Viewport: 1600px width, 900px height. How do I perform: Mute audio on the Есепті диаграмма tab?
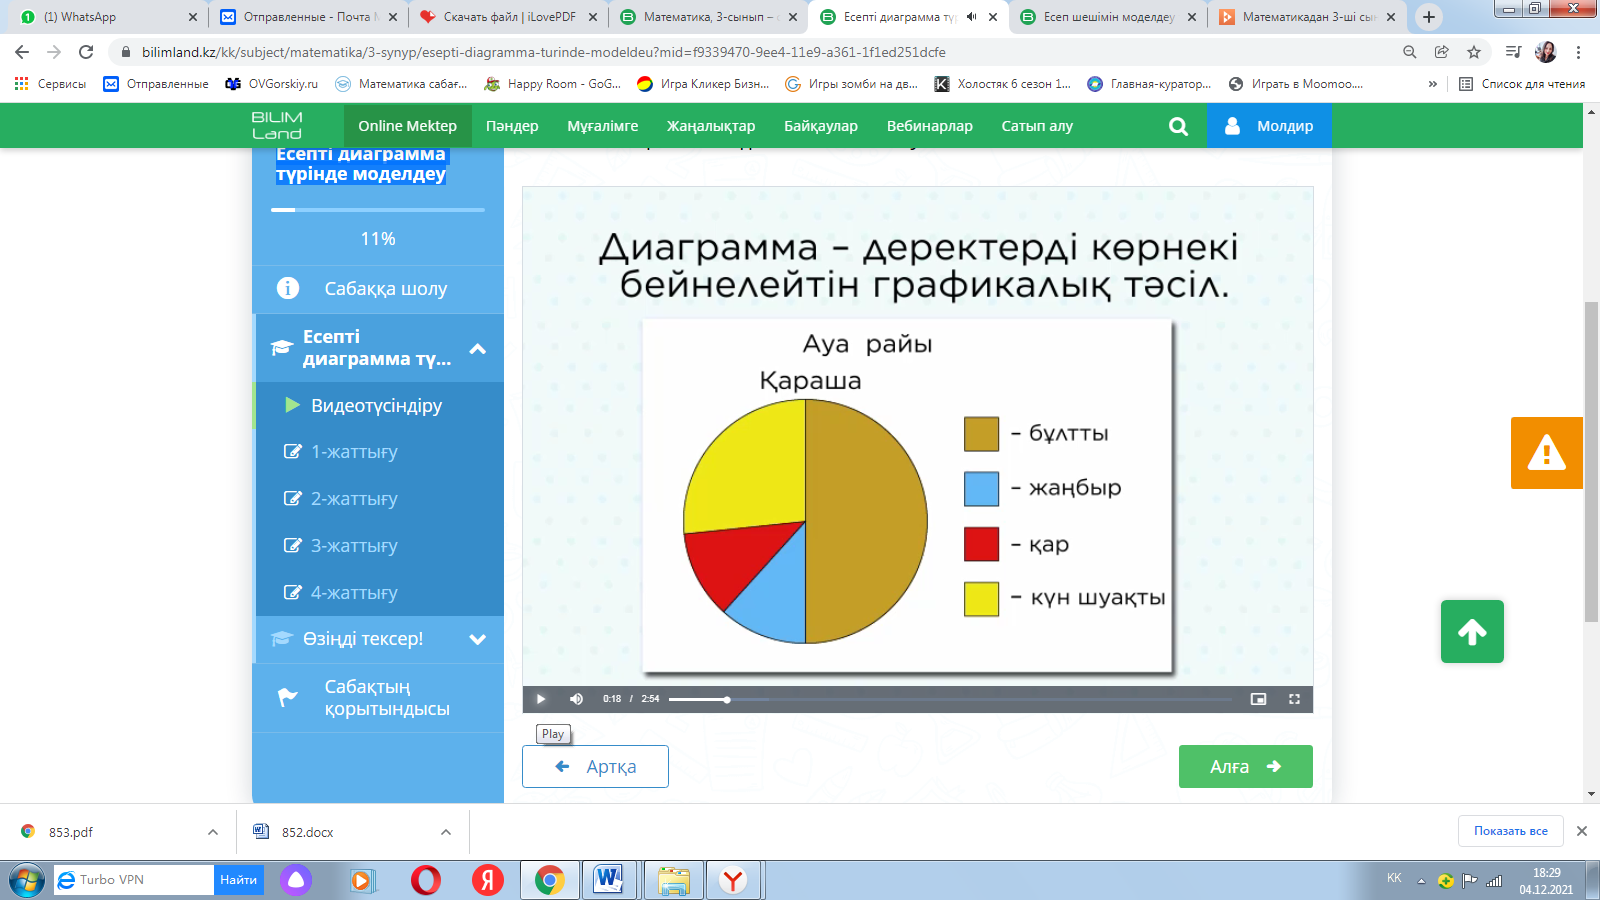click(x=971, y=17)
